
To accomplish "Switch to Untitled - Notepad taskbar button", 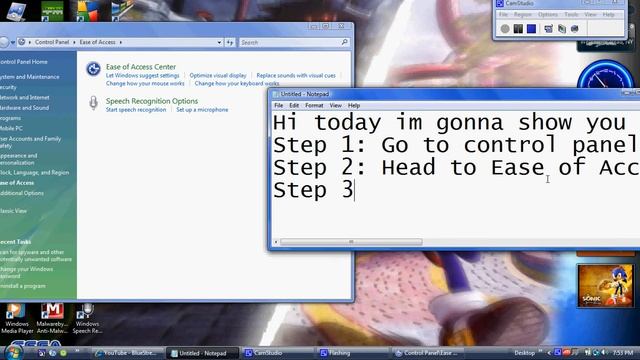I will point(203,353).
